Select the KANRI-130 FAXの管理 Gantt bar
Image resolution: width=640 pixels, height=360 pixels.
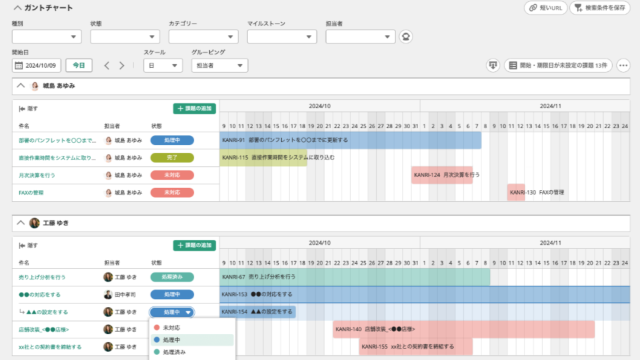point(516,192)
